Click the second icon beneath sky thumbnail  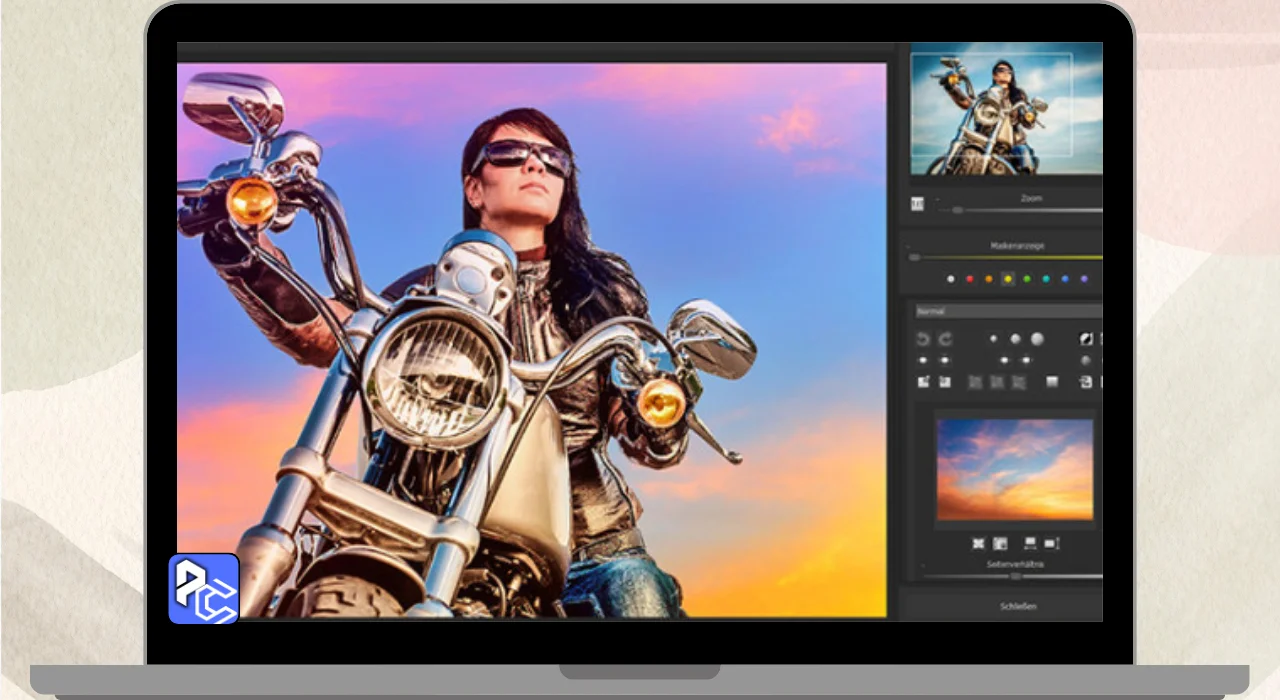(x=1000, y=544)
